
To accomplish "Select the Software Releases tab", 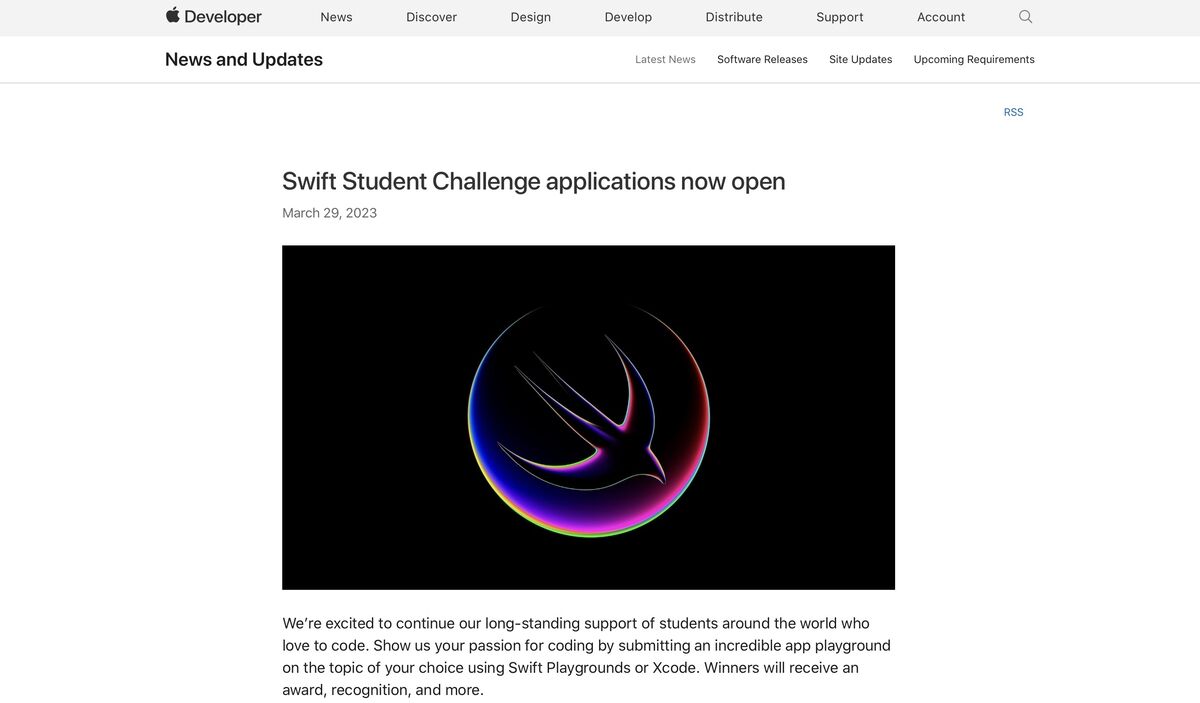I will point(762,59).
